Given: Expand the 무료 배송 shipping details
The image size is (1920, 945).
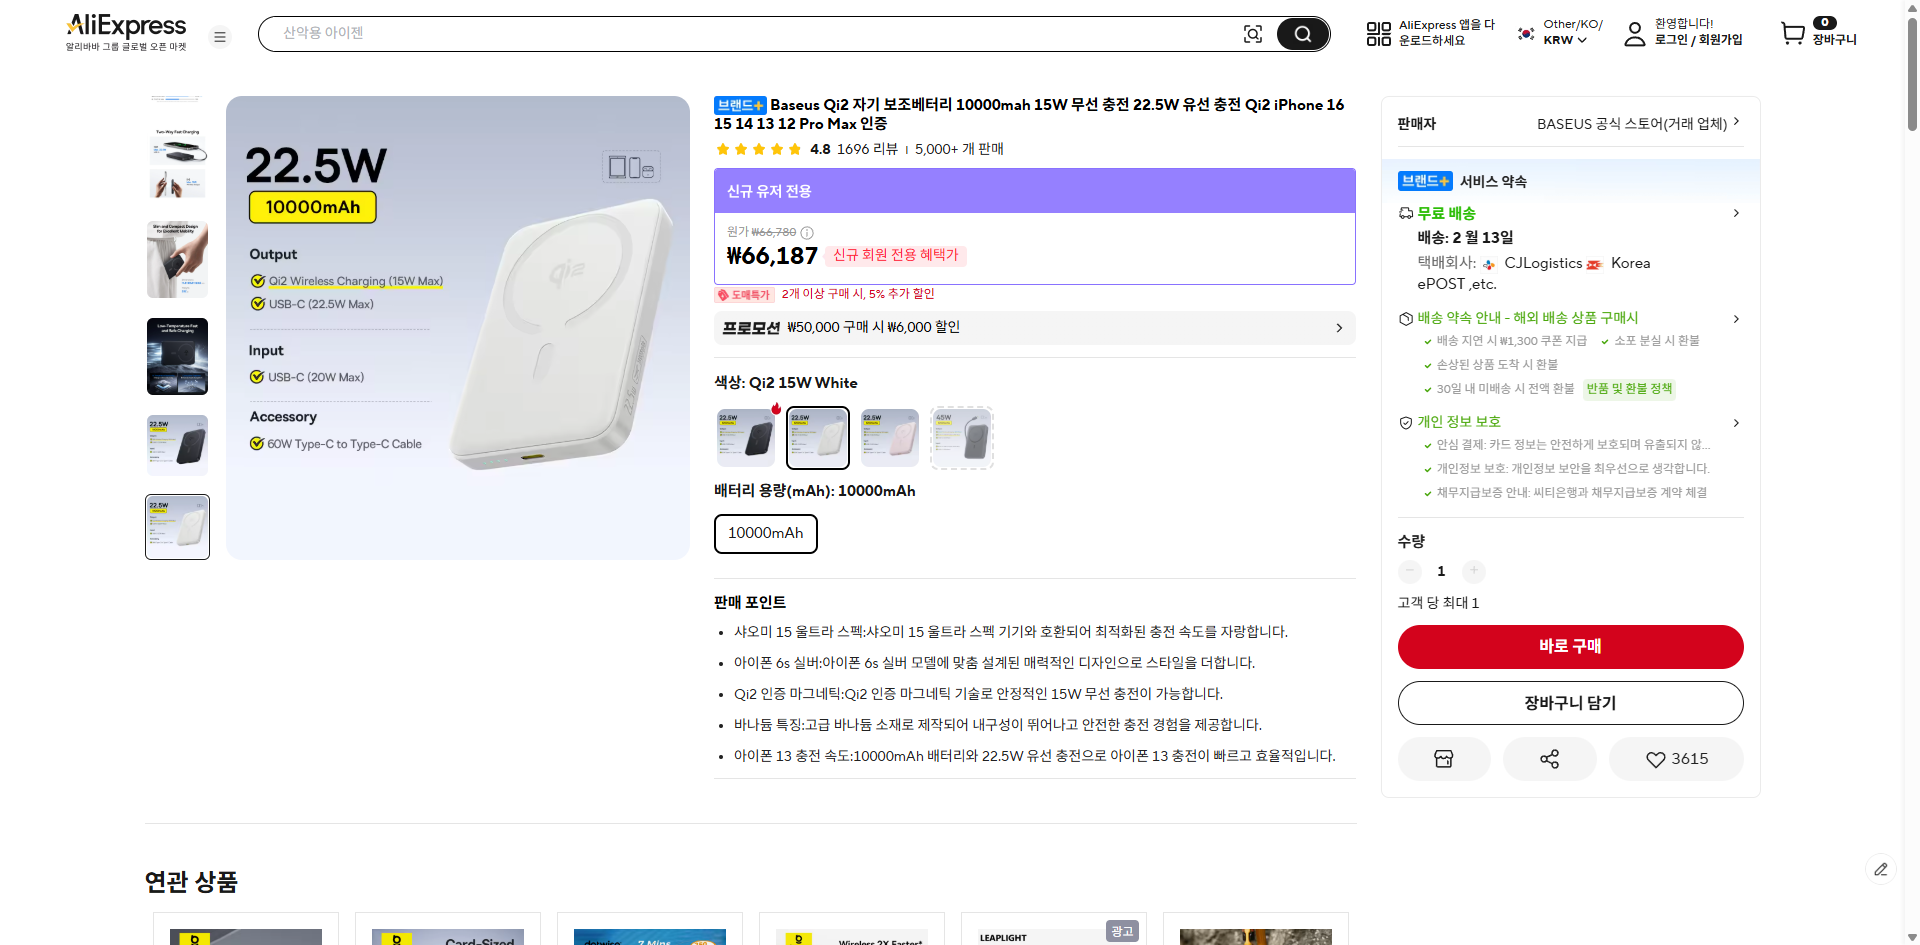Looking at the screenshot, I should 1736,213.
